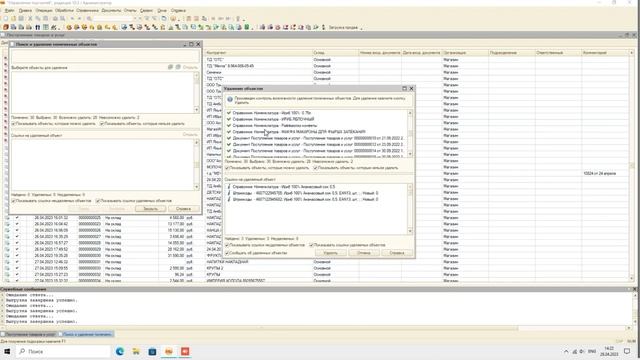
Task: Toggle Показывать объекты, которые нельзя удалить in dialog
Action: [315, 168]
